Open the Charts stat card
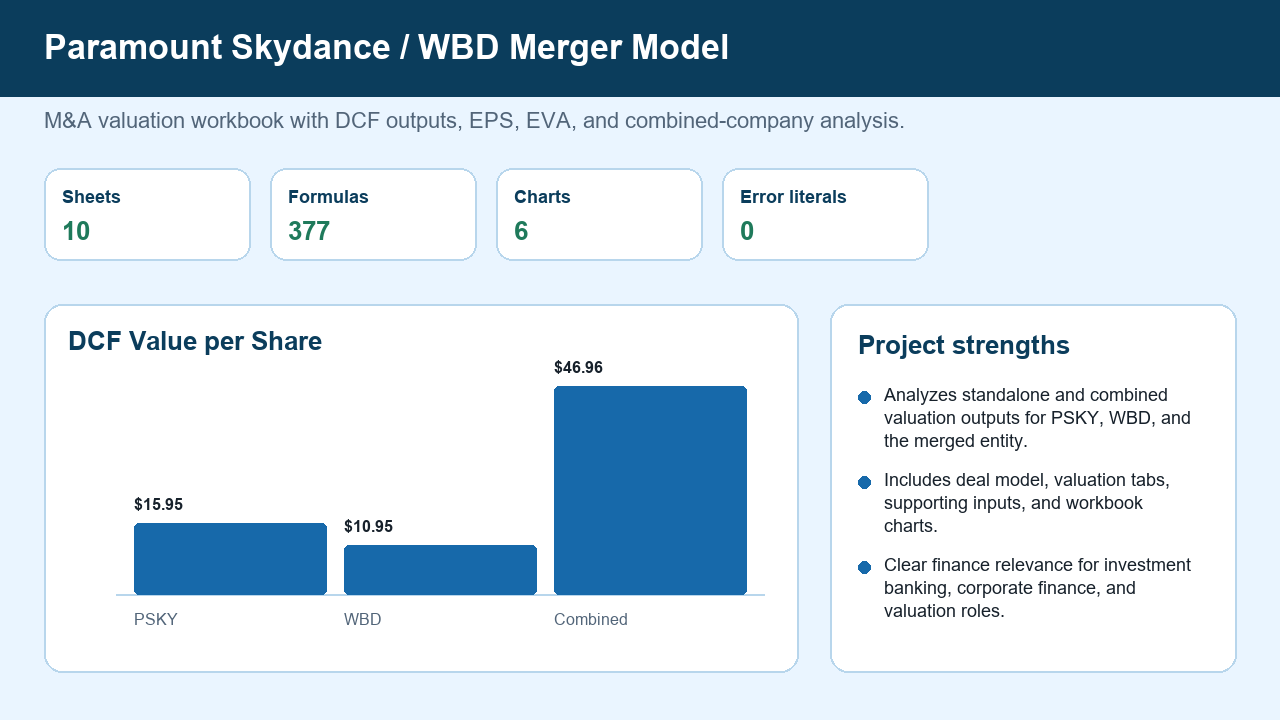The image size is (1280, 720). (599, 214)
